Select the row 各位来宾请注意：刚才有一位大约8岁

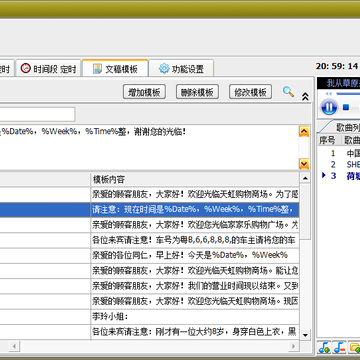(x=149, y=332)
